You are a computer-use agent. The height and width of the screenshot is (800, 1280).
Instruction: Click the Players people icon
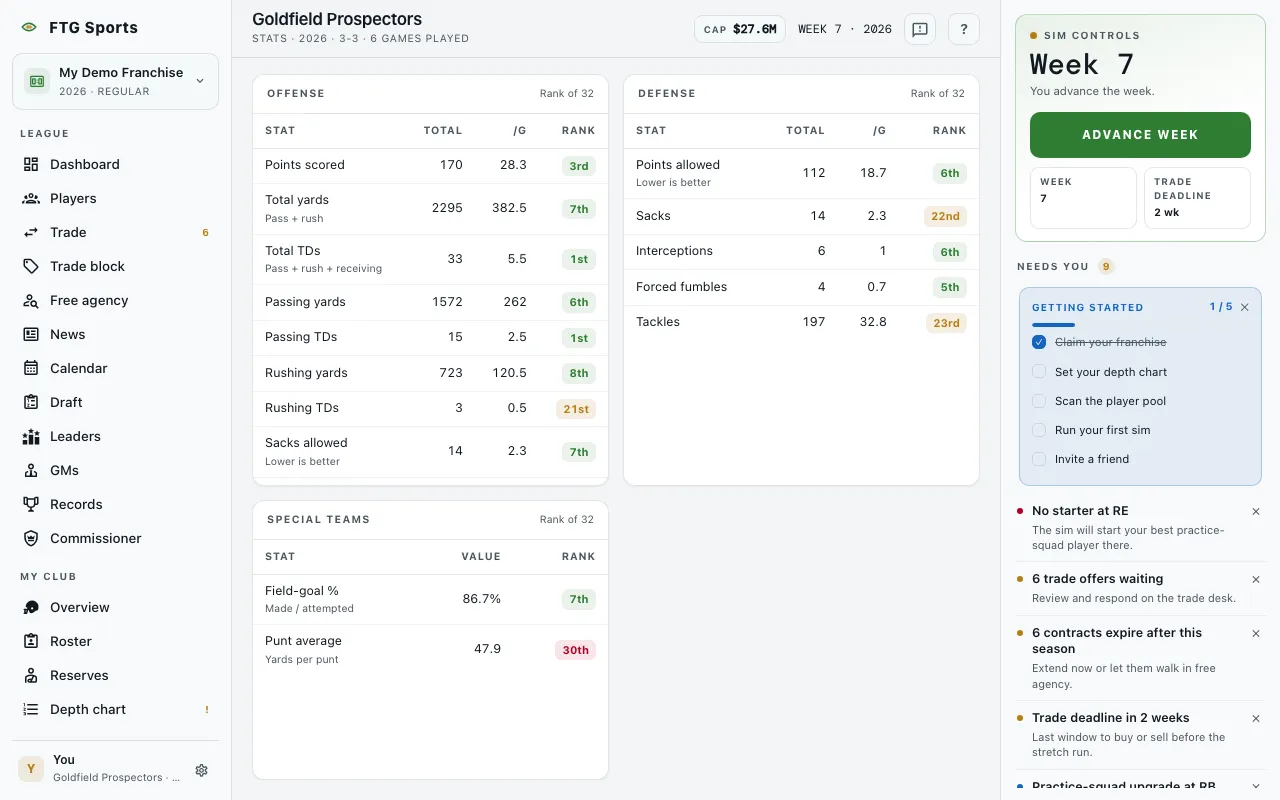(31, 198)
